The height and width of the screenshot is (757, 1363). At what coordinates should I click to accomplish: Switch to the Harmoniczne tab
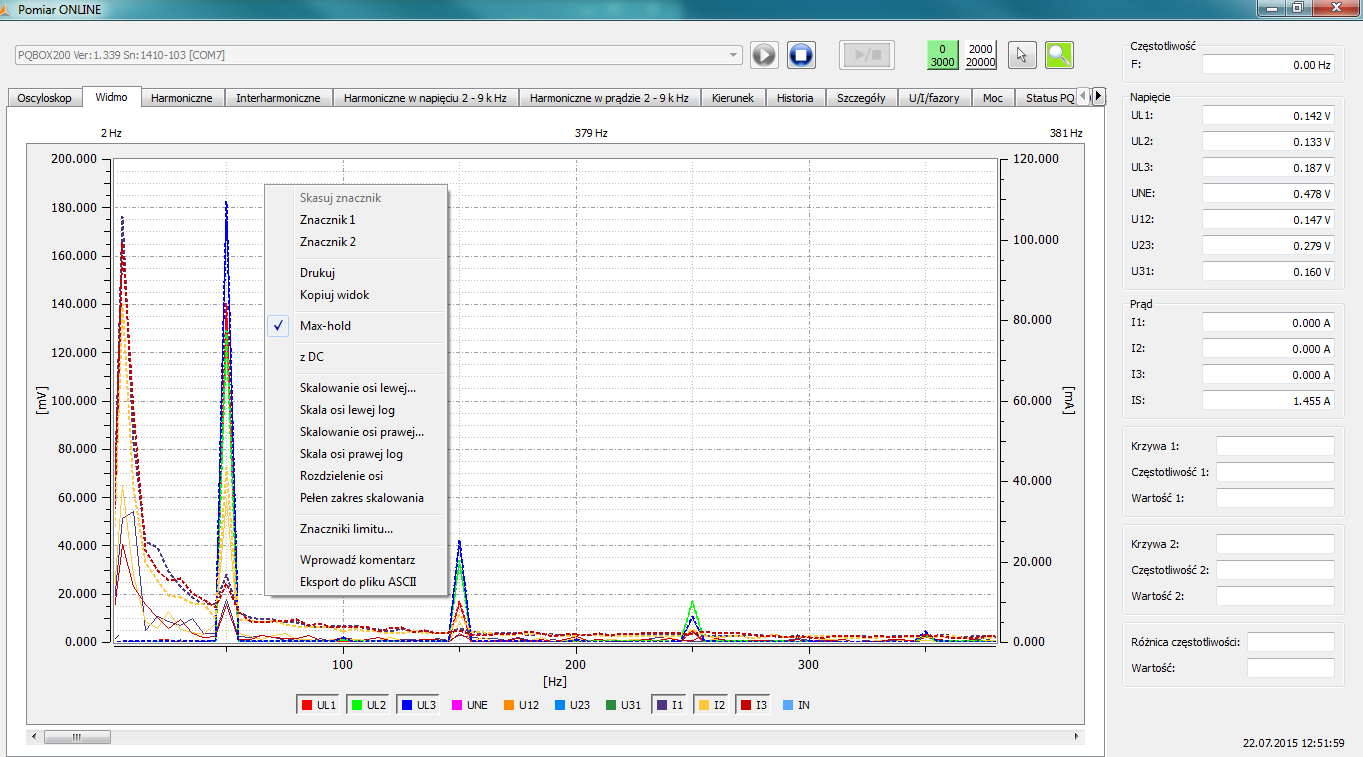(x=181, y=98)
